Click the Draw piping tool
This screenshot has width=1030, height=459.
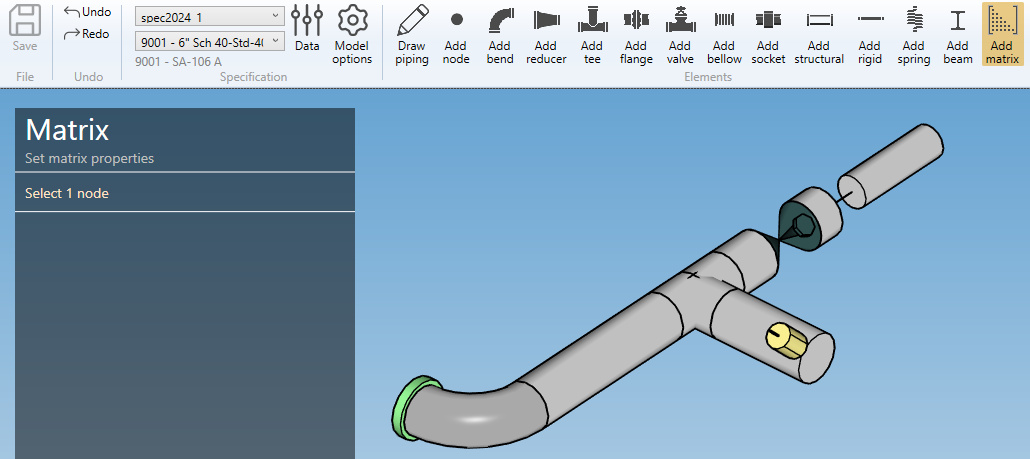click(x=412, y=35)
